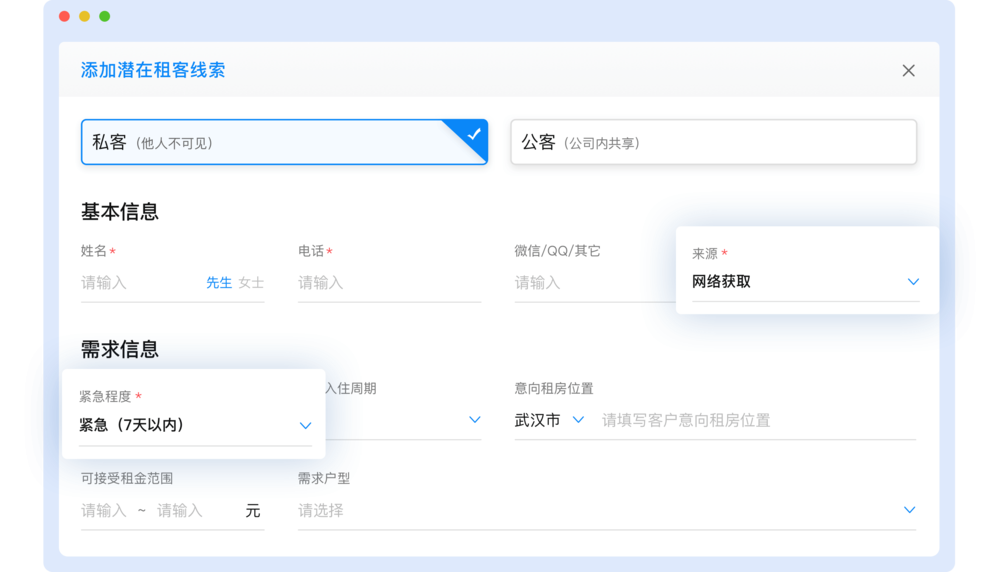Screen dimensions: 1000x572
Task: Click the red macOS close window dot
Action: click(x=64, y=16)
